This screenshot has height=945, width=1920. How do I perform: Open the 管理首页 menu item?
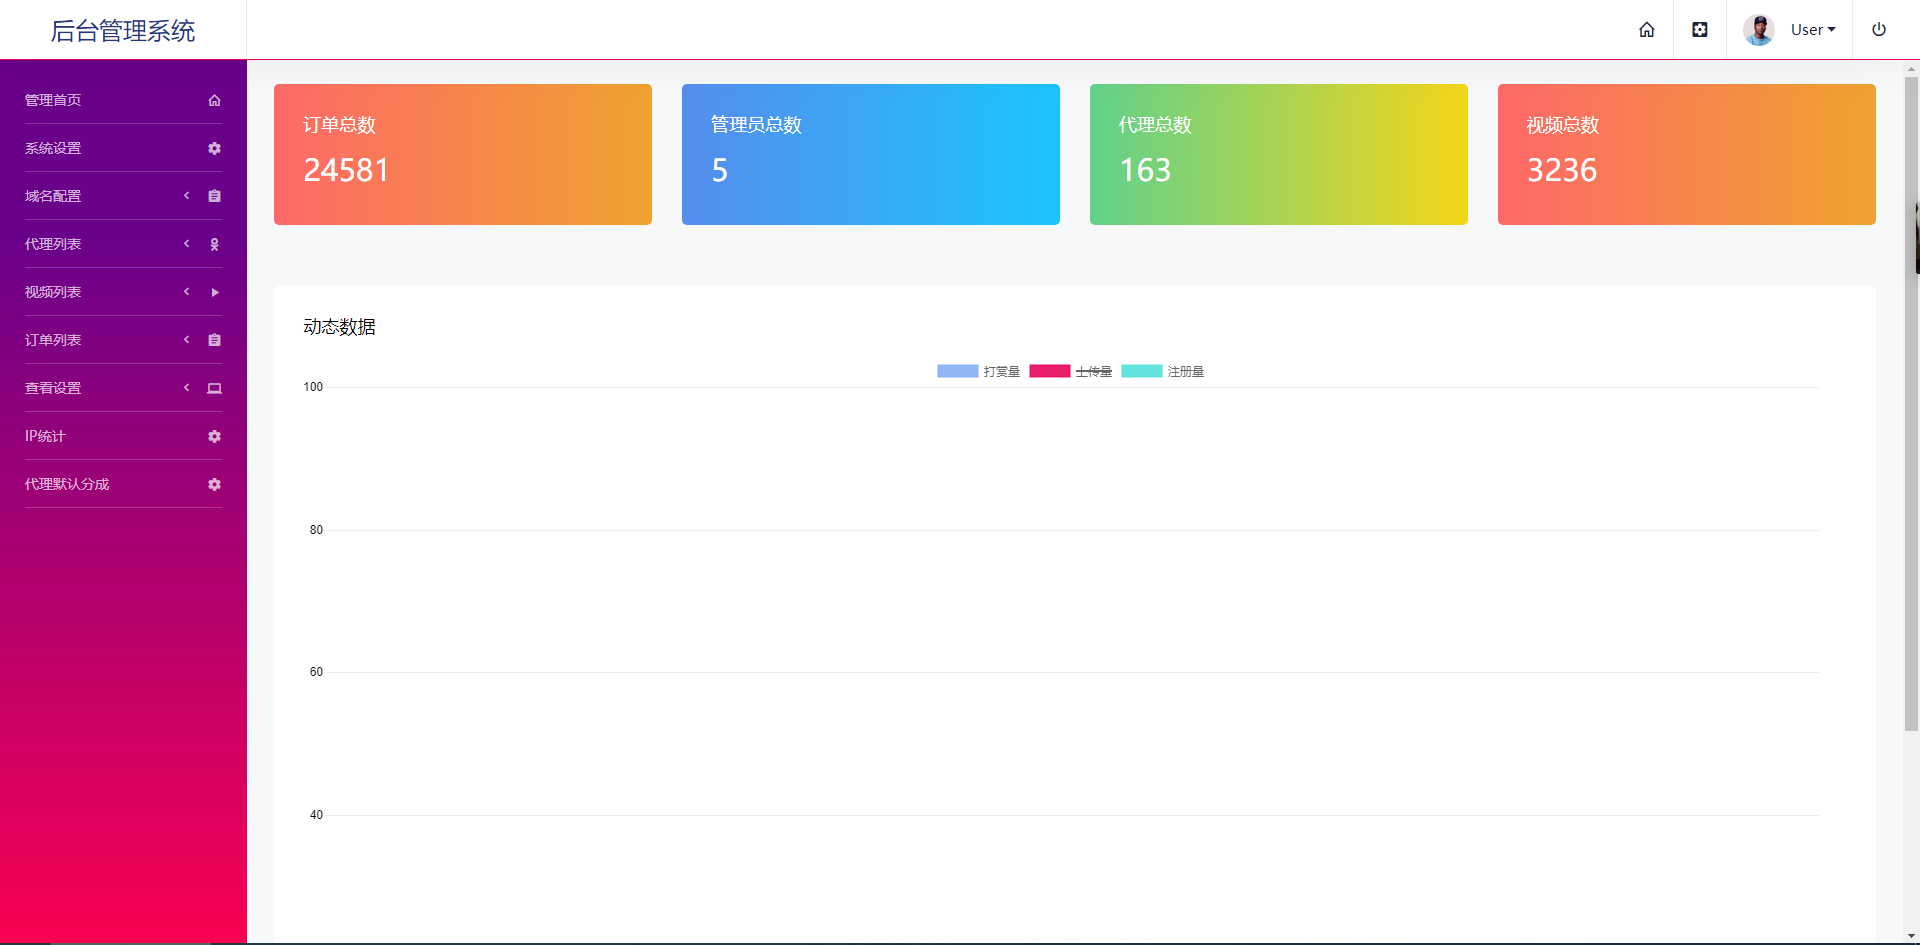click(x=123, y=100)
